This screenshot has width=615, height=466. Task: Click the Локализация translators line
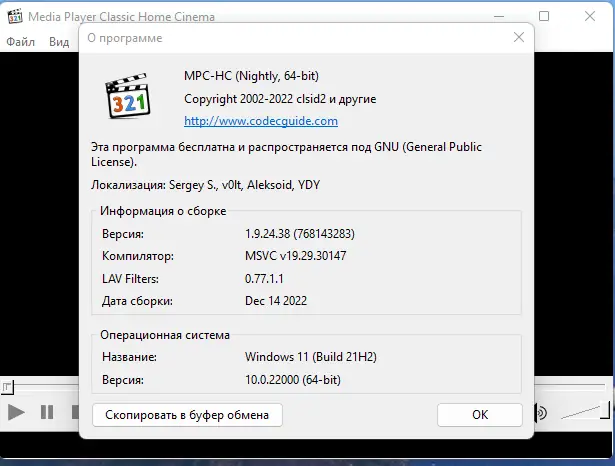point(206,185)
